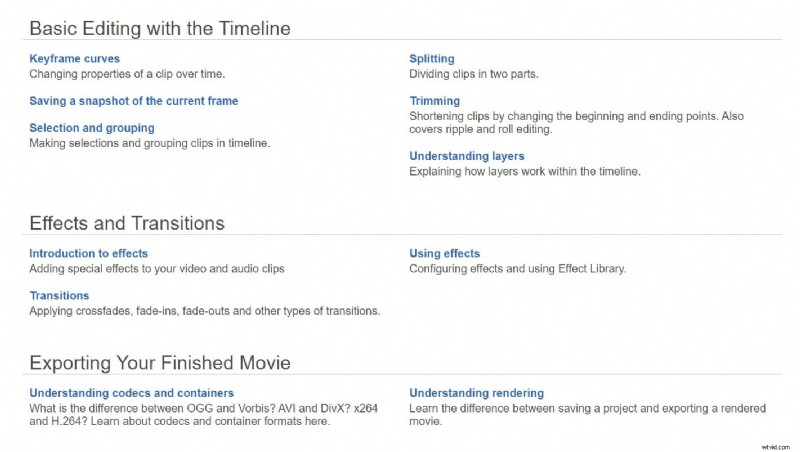Screen dimensions: 800x452
Task: Click the 'Applying crossfades, fade-ins' description
Action: [204, 311]
